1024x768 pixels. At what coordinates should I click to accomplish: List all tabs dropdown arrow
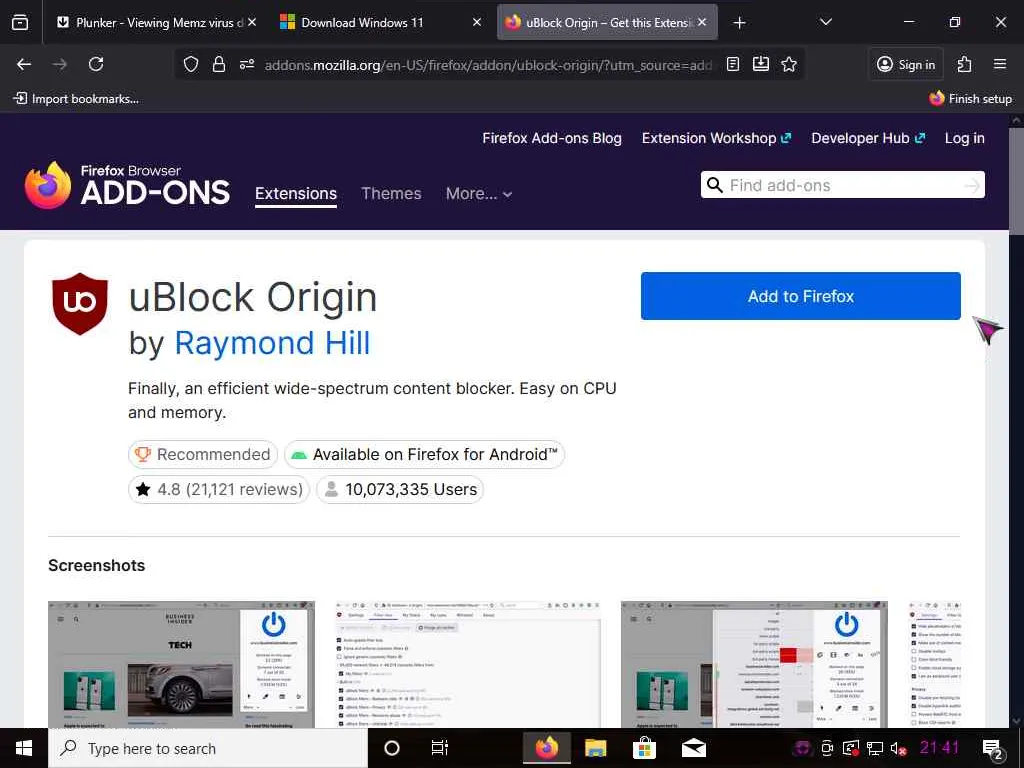(x=825, y=22)
